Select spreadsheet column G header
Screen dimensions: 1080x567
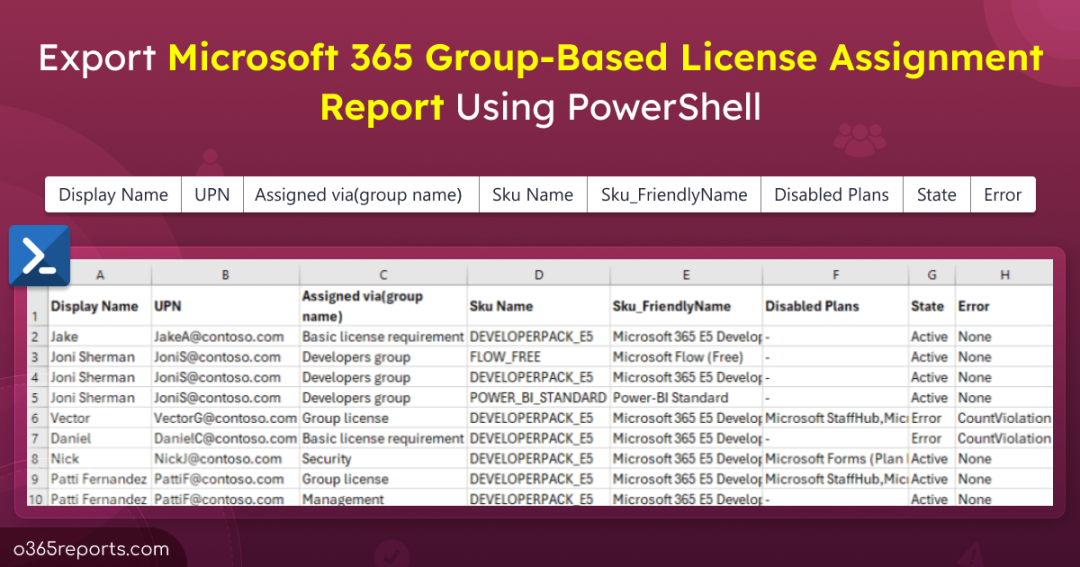932,275
